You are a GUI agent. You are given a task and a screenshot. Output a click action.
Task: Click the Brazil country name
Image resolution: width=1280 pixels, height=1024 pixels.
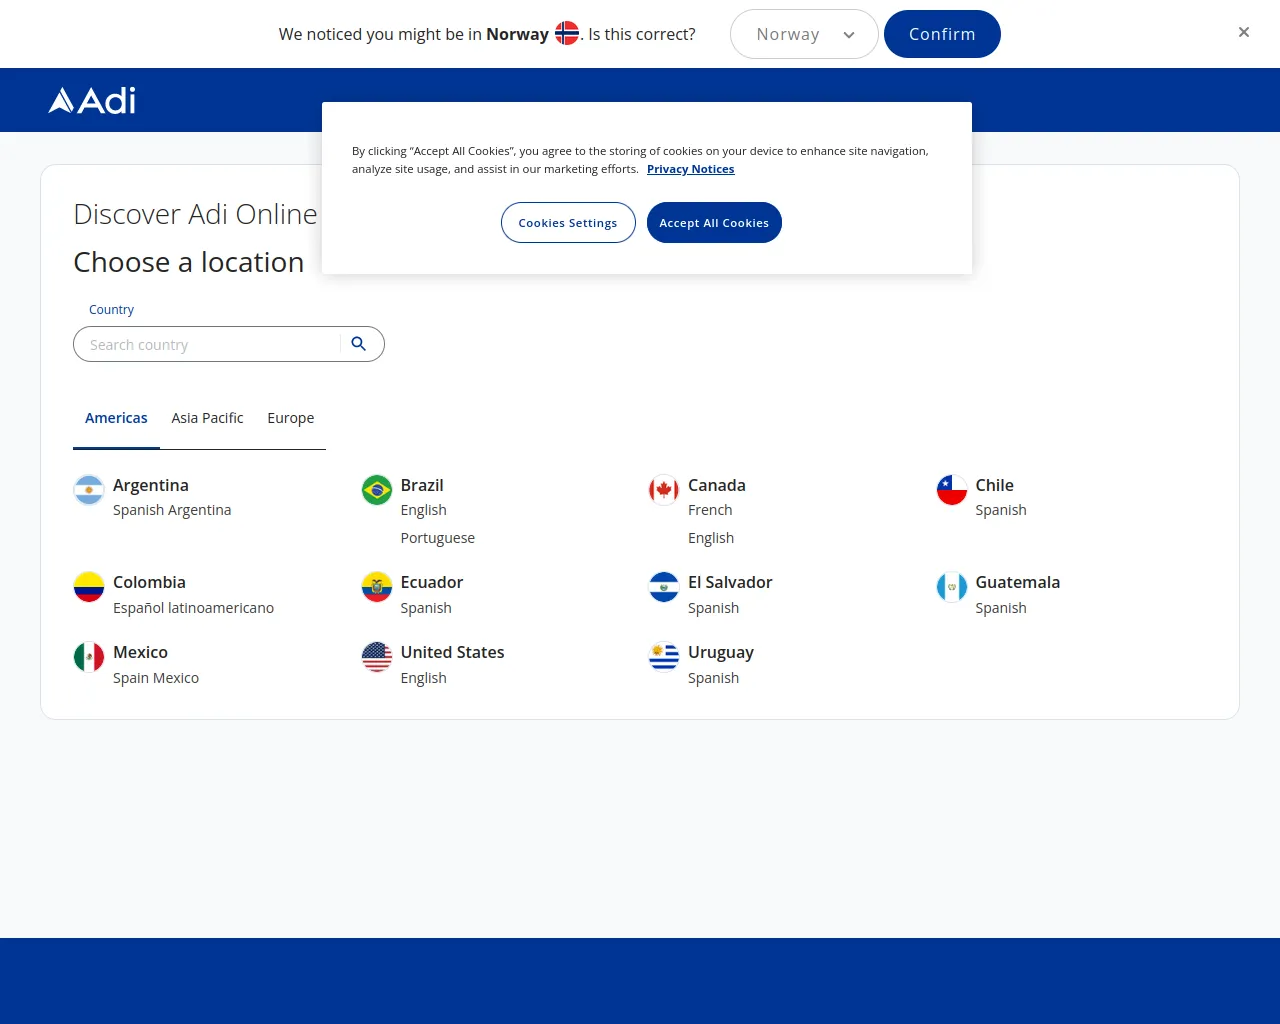point(422,485)
